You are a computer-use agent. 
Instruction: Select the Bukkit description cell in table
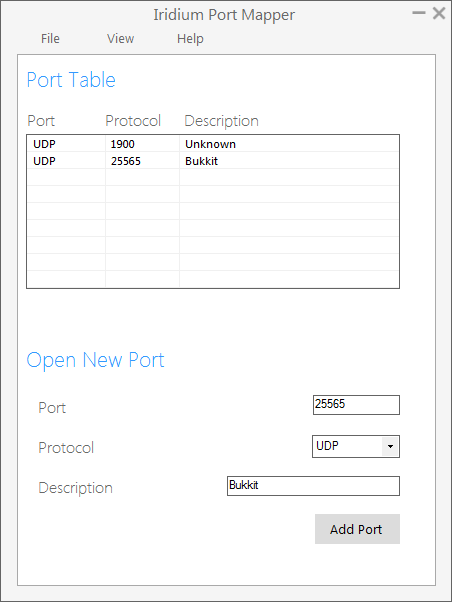(289, 161)
